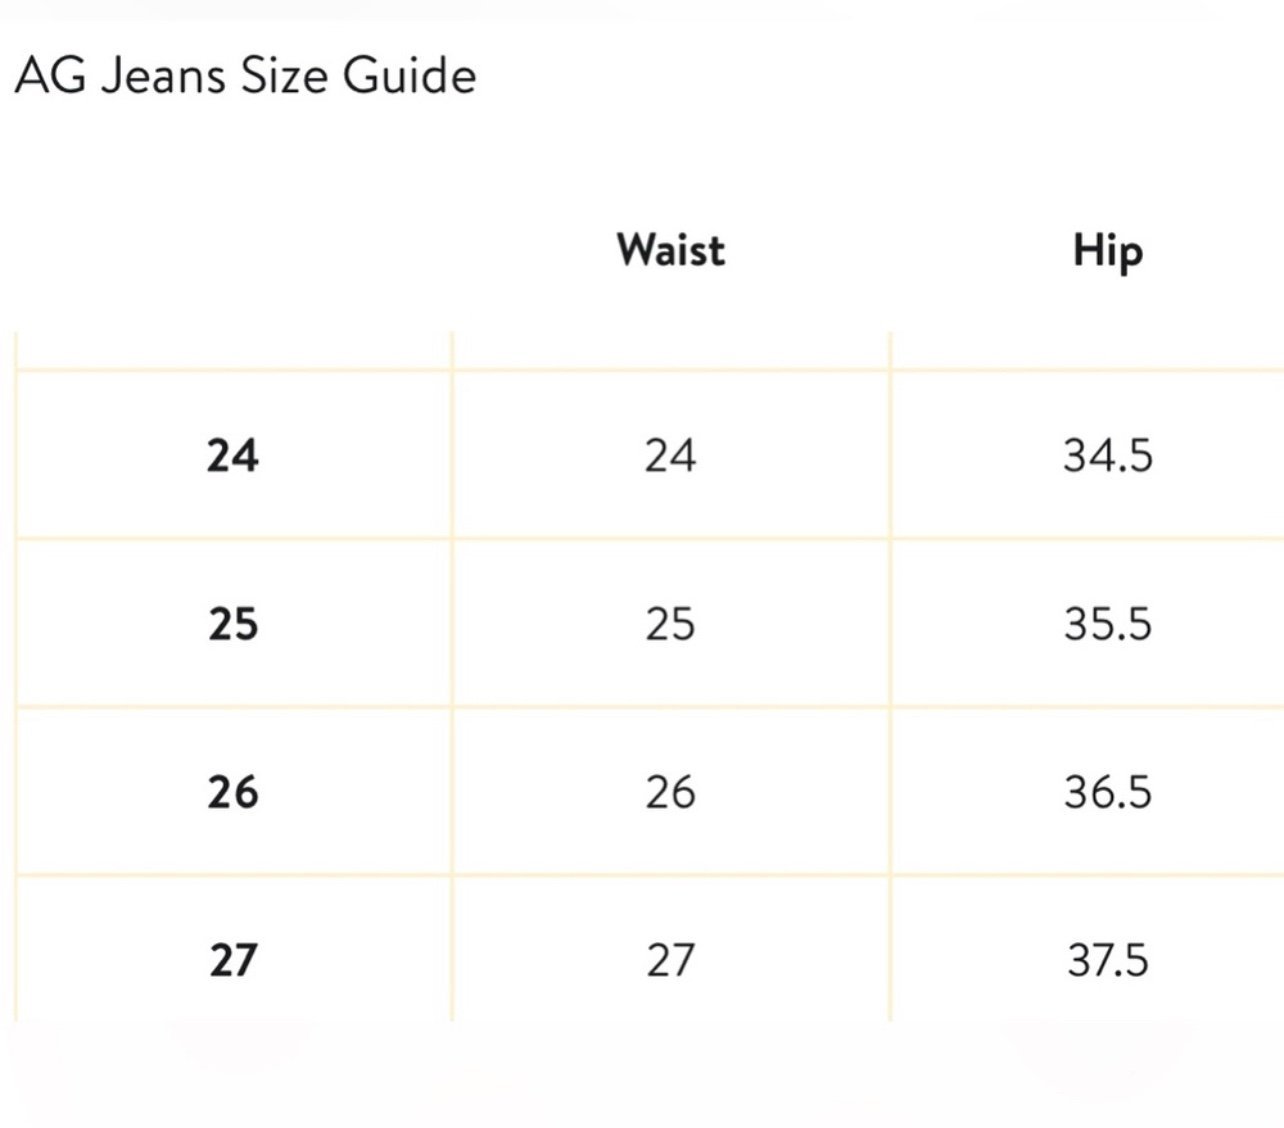
Task: Click the word Jeans in the title
Action: (x=164, y=76)
